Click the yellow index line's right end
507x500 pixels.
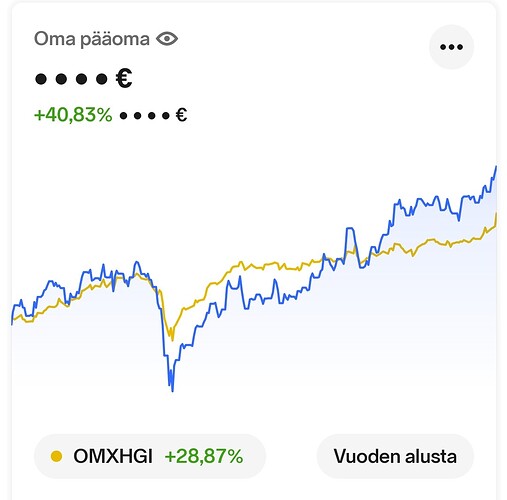point(496,214)
